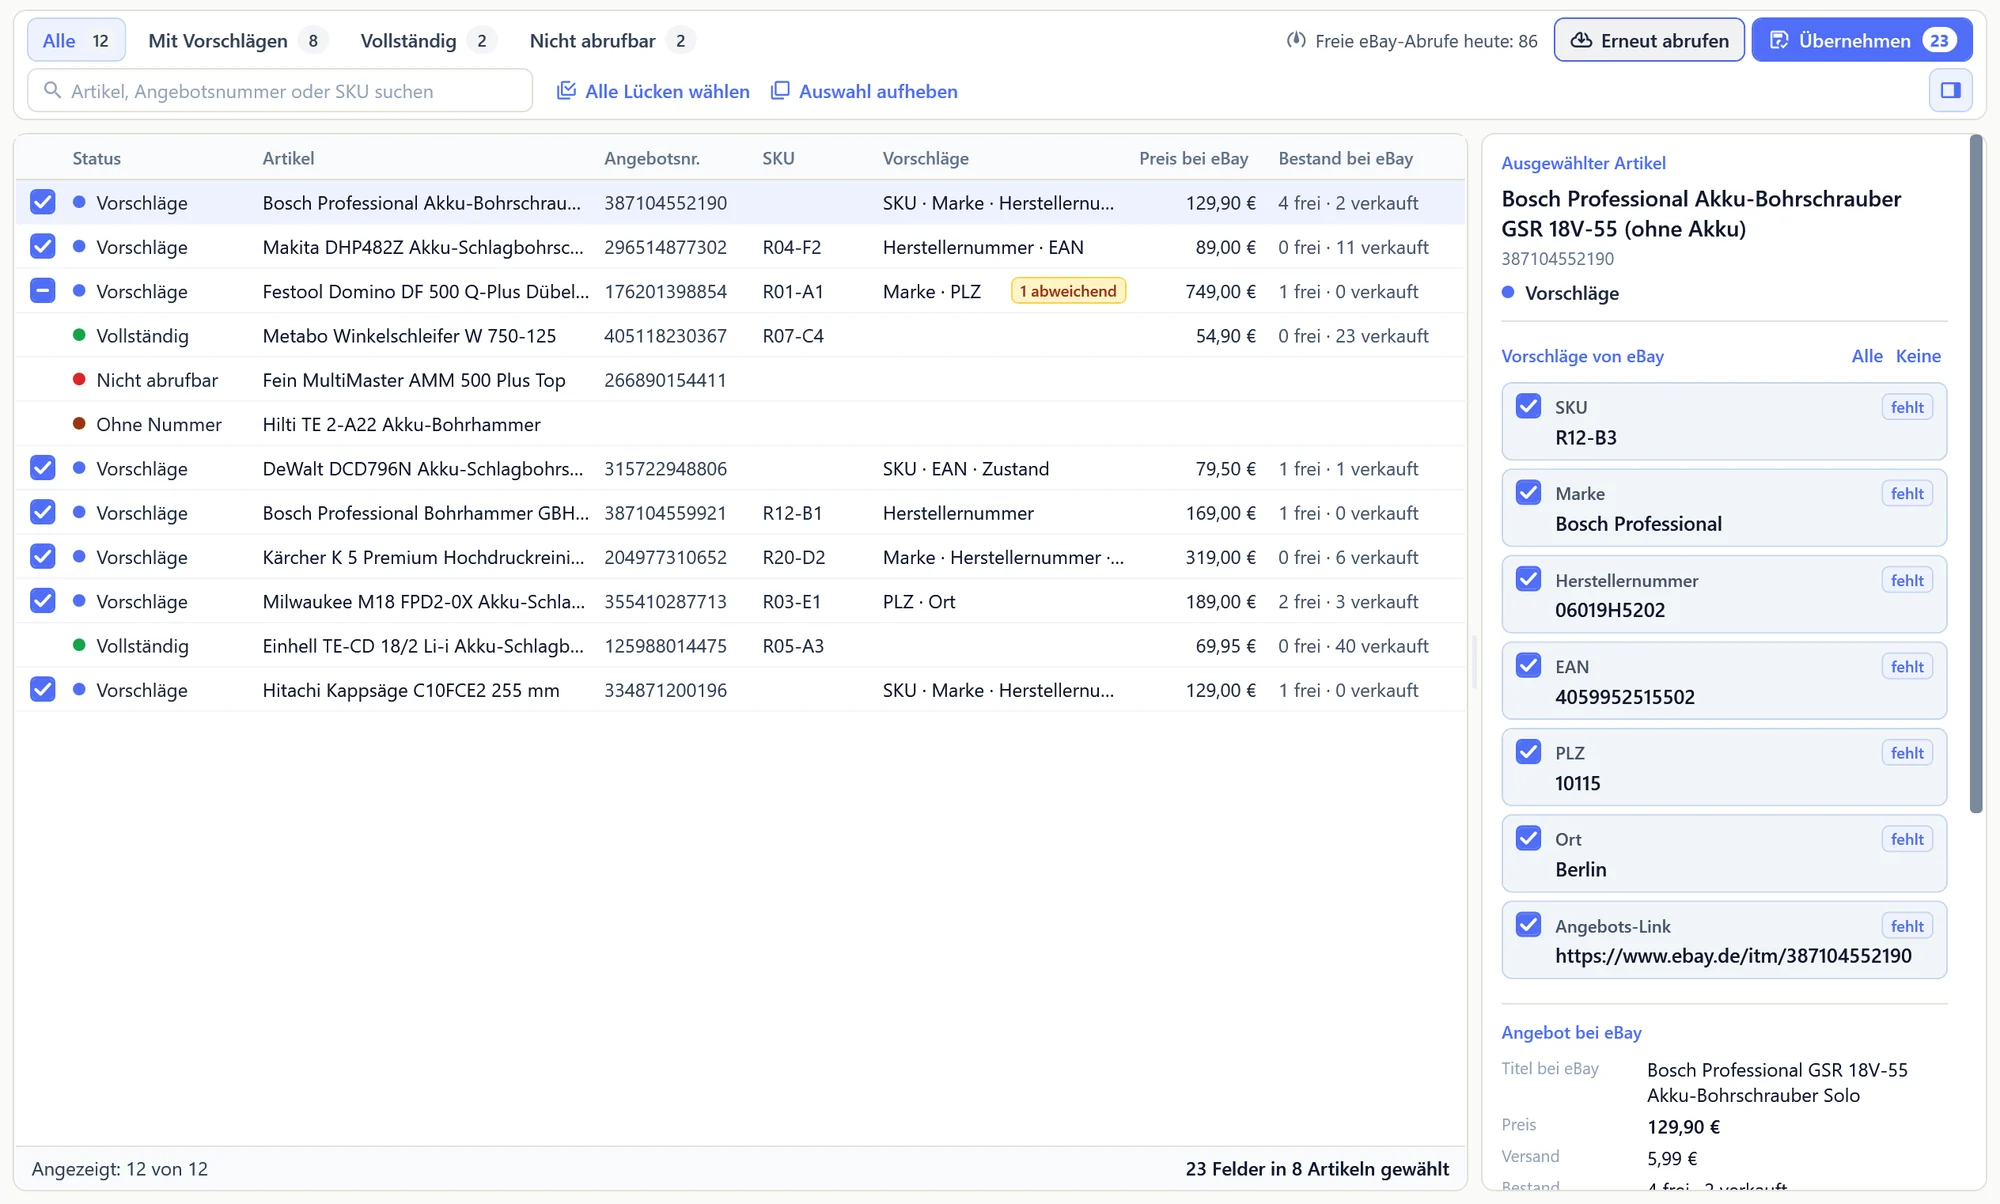This screenshot has width=2000, height=1204.
Task: Select the Metabo Winkelschleifer W 750-125 row
Action: pyautogui.click(x=740, y=335)
